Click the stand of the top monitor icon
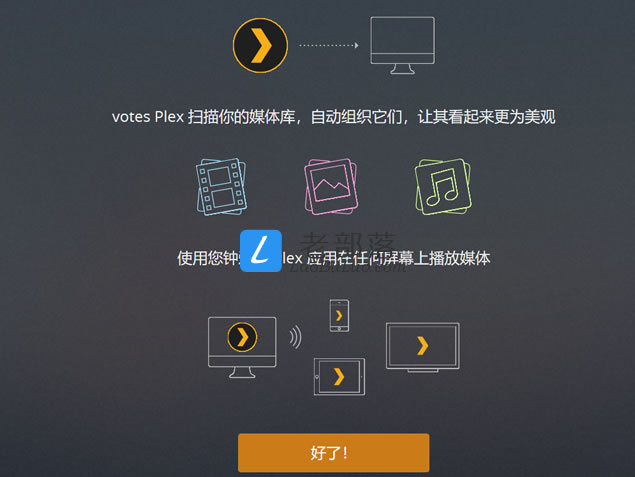 402,69
